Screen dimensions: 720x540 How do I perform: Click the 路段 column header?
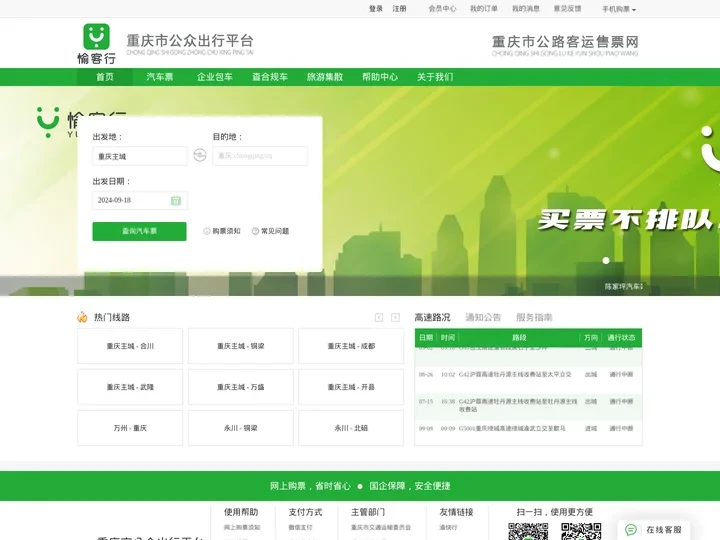pos(519,338)
